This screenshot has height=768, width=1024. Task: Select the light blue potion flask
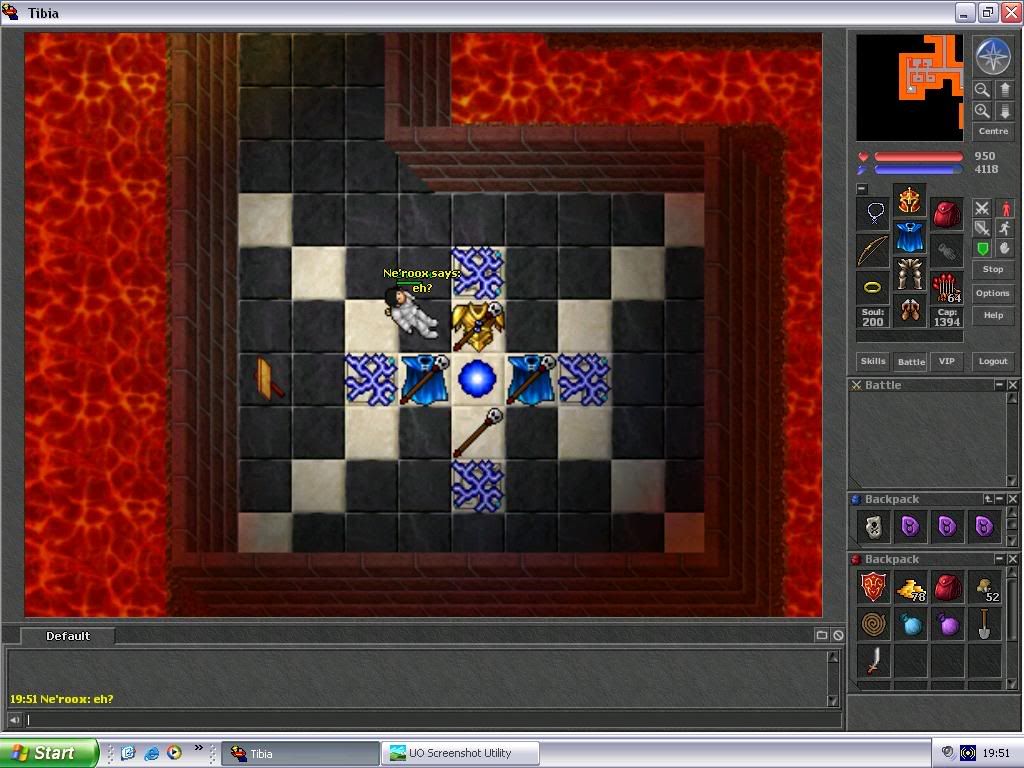[910, 624]
